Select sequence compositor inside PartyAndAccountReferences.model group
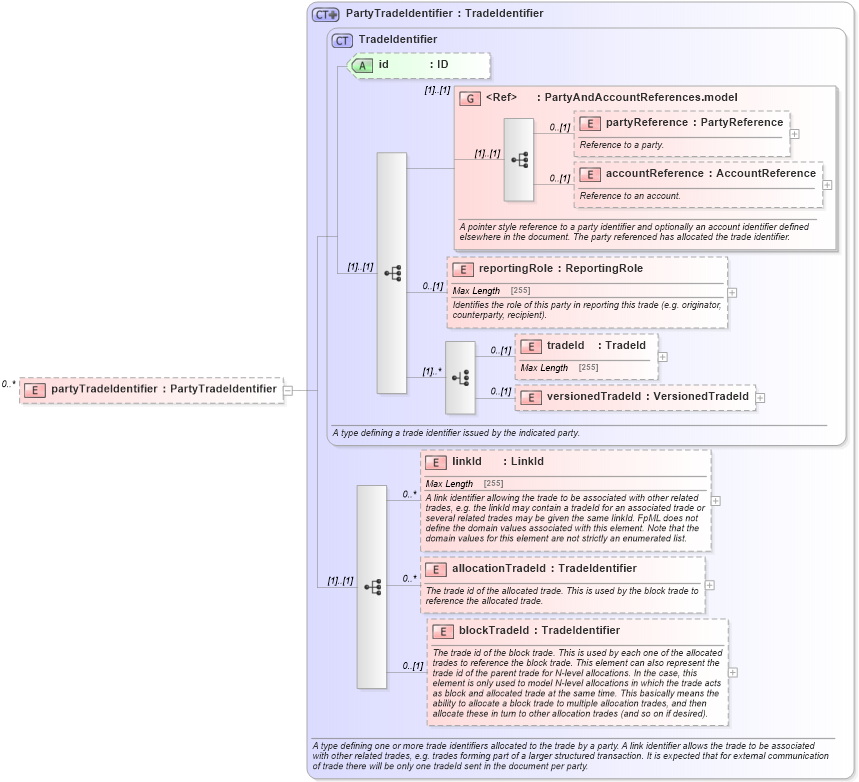The height and width of the screenshot is (782, 859). click(519, 160)
